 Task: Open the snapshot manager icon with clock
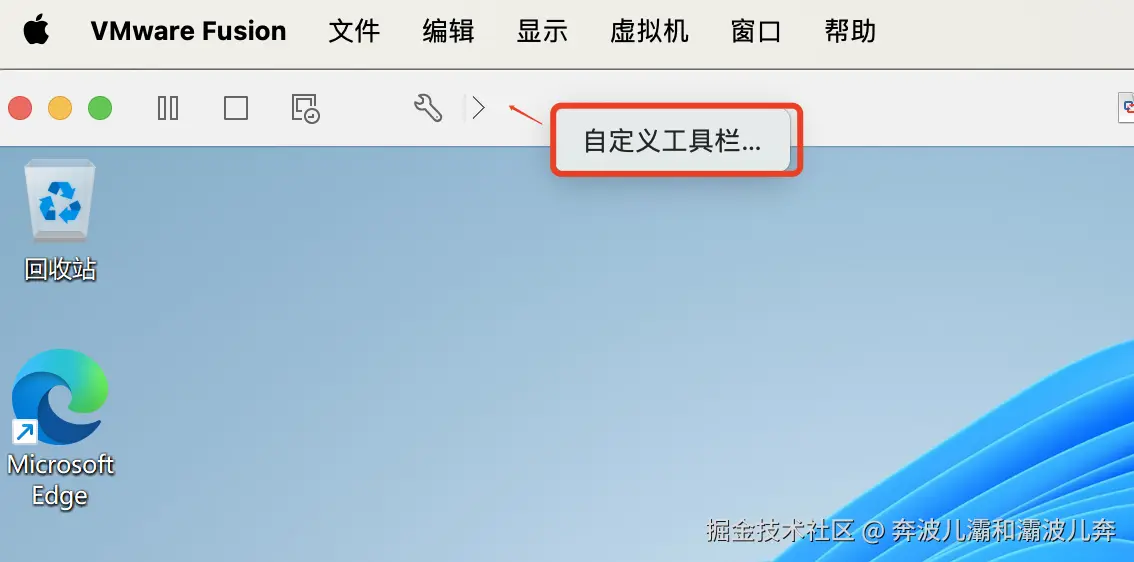305,108
